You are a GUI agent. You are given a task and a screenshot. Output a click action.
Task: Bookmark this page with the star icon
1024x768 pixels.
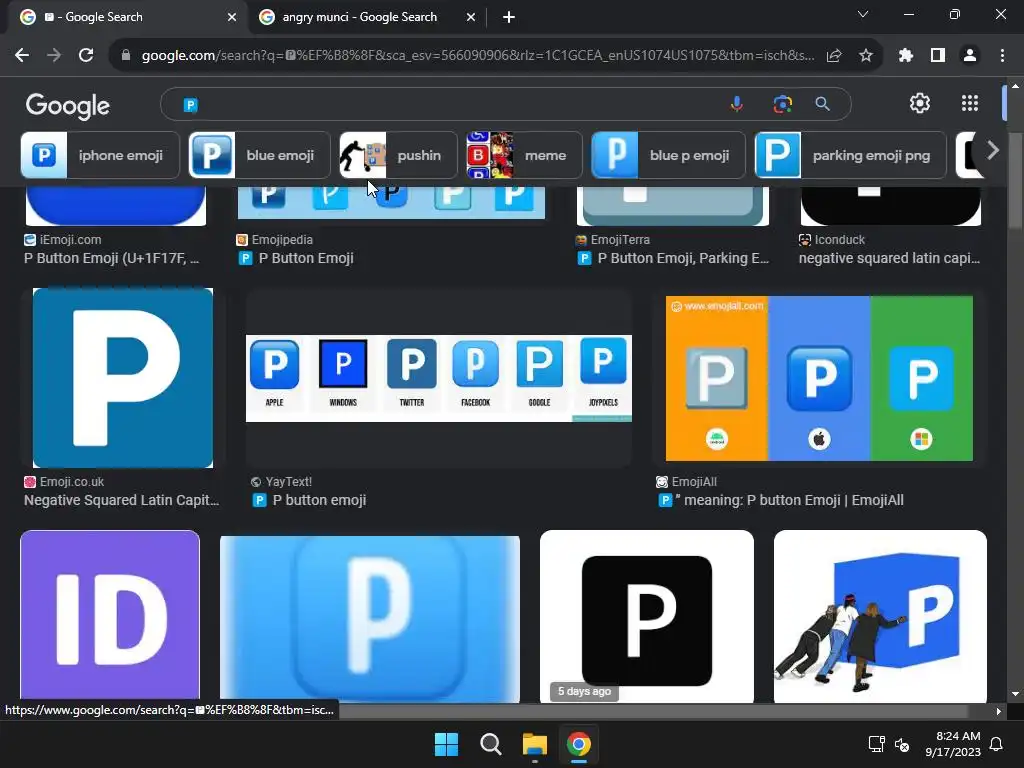pyautogui.click(x=866, y=56)
